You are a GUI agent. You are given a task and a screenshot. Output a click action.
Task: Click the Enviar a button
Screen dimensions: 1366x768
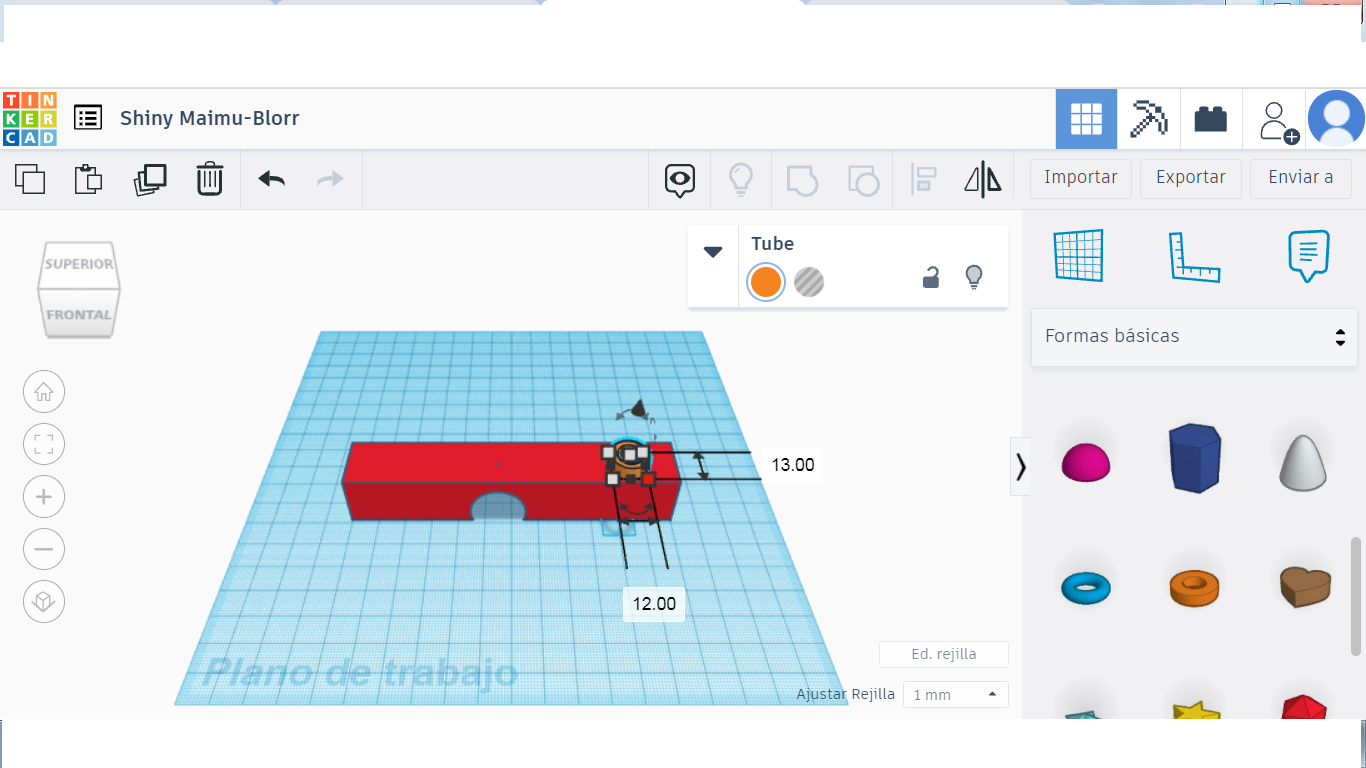(1301, 178)
